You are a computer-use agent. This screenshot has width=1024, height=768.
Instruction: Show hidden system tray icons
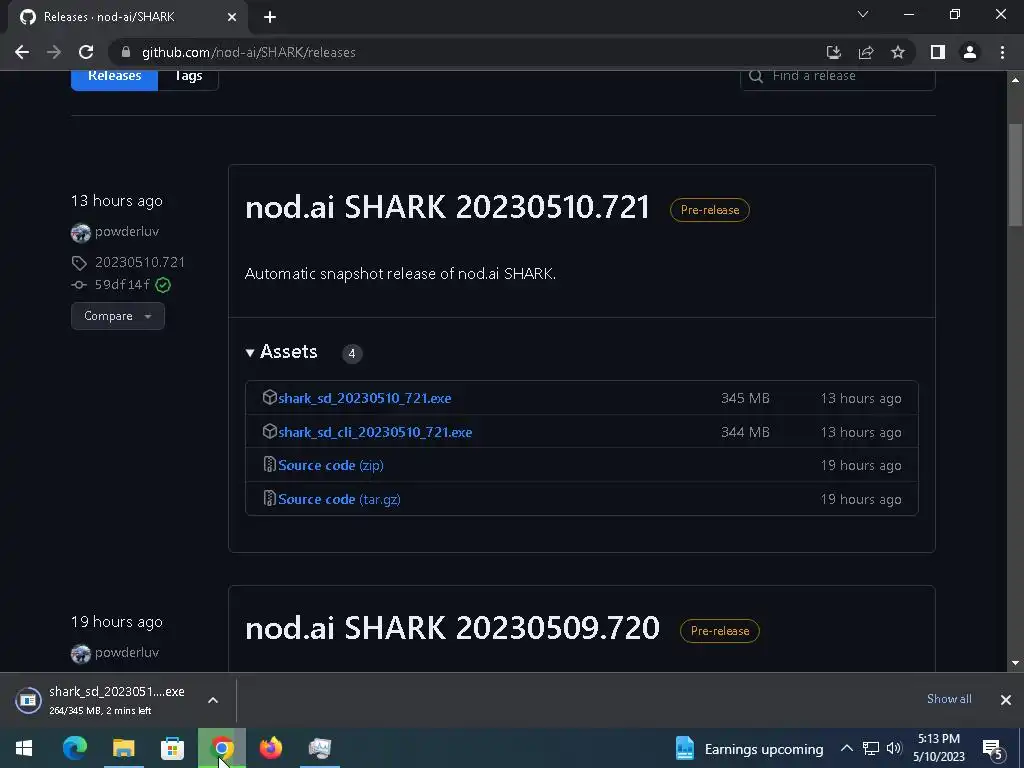point(846,748)
